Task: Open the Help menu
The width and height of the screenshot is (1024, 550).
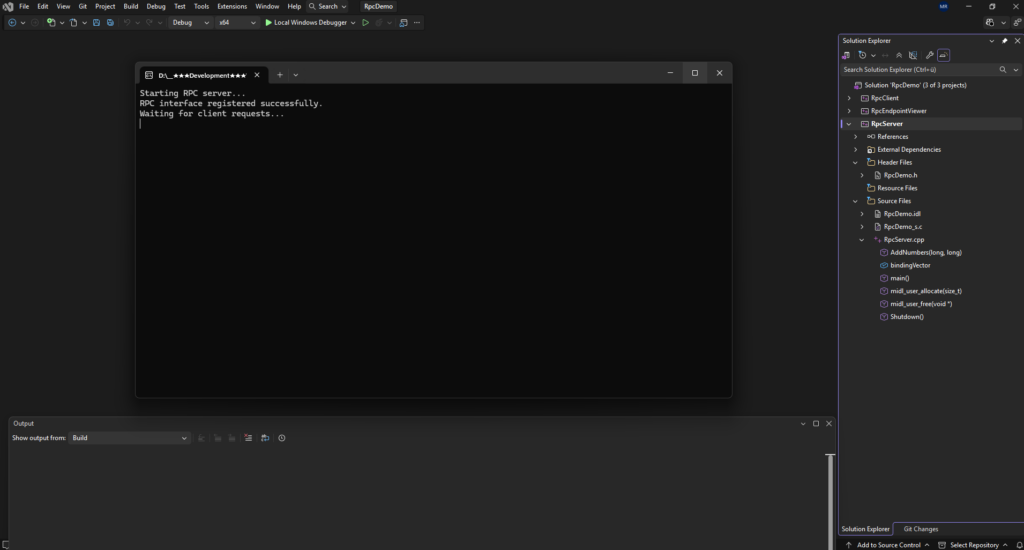Action: coord(295,7)
